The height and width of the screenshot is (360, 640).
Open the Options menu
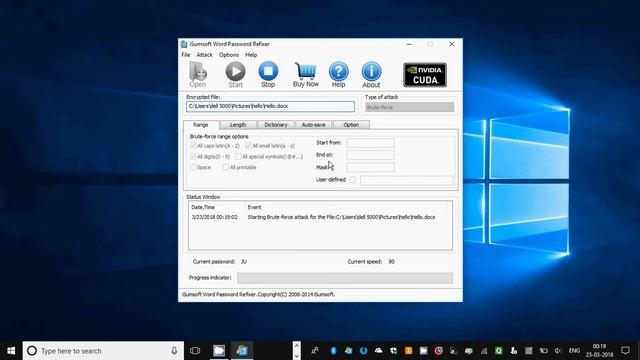tap(229, 55)
